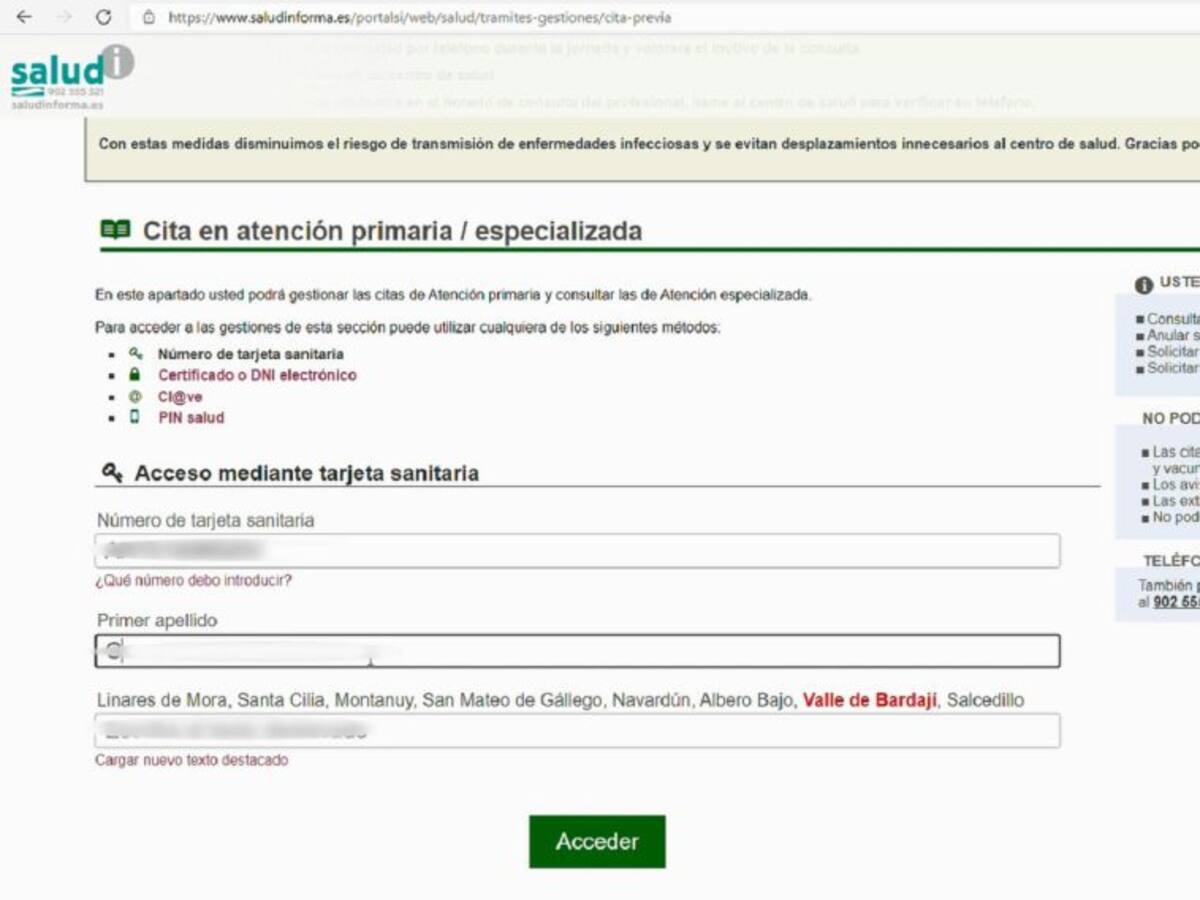Open '¿Qué número debo introducir?' help link

click(x=193, y=580)
